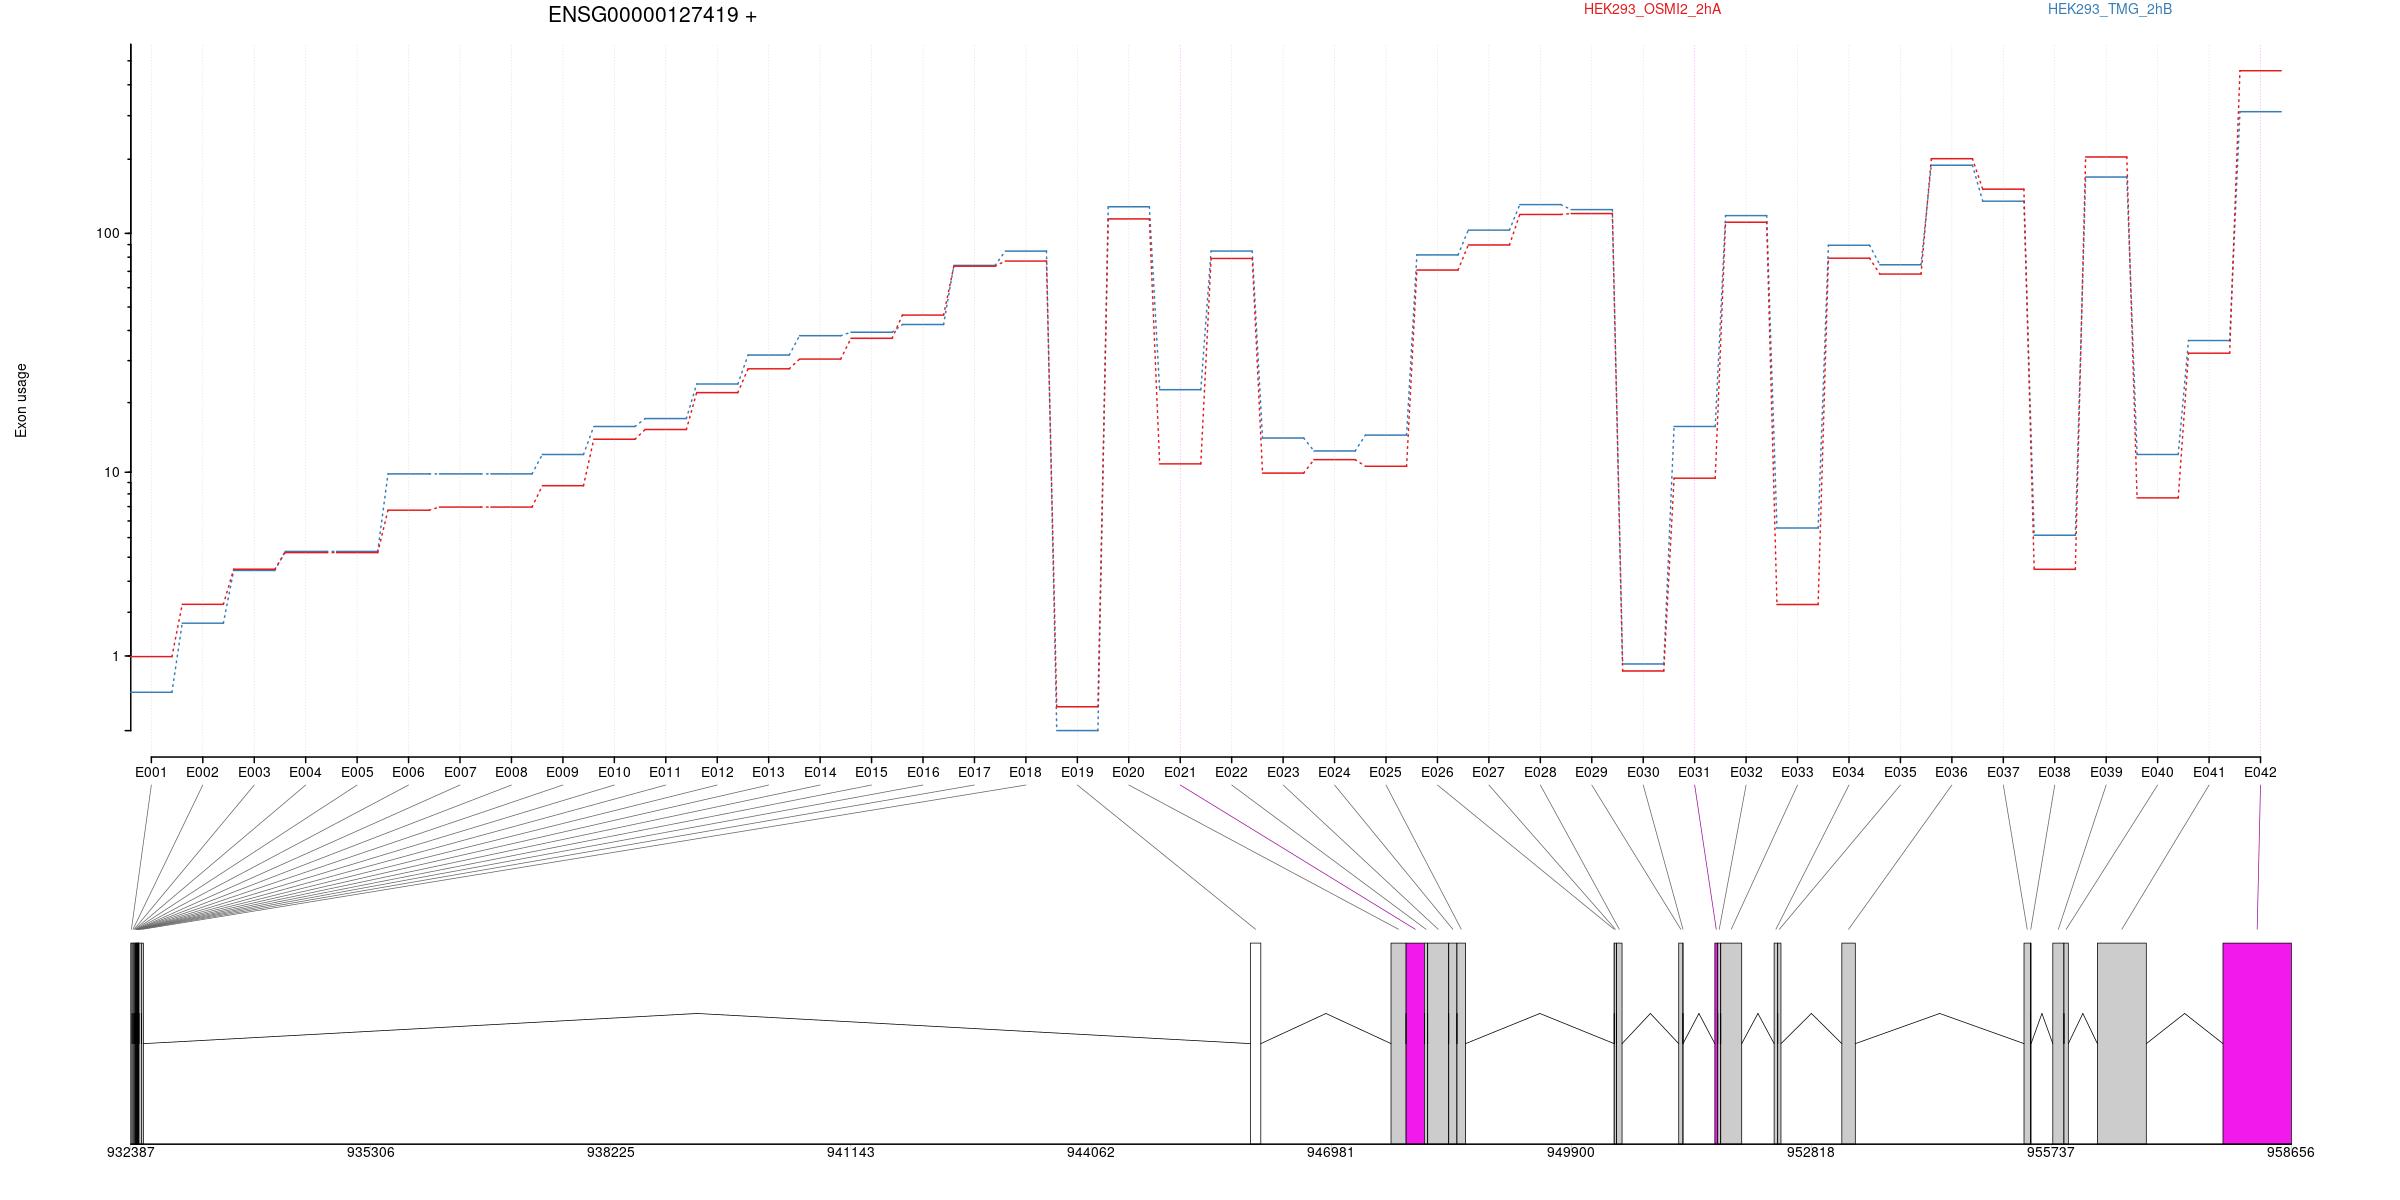Screen dimensions: 2400x1200
Task: Click exon label E033
Action: (1797, 772)
